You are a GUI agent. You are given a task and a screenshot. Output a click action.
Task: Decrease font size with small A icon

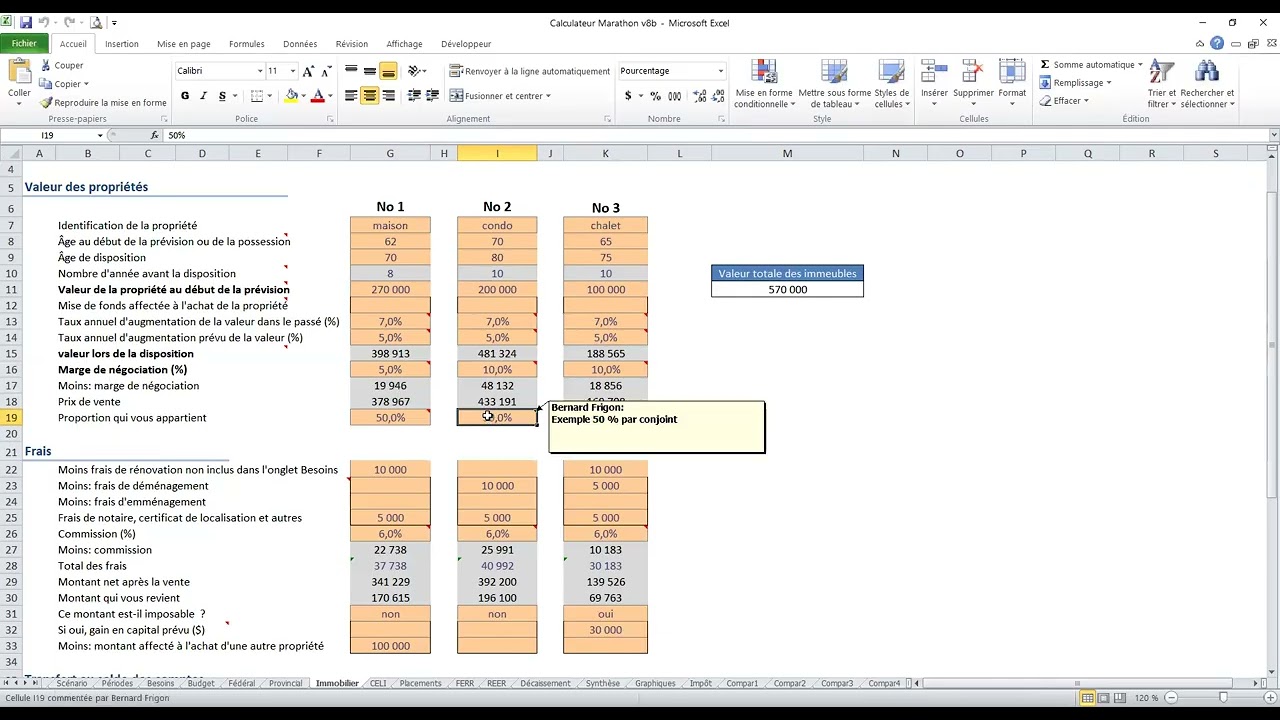326,71
